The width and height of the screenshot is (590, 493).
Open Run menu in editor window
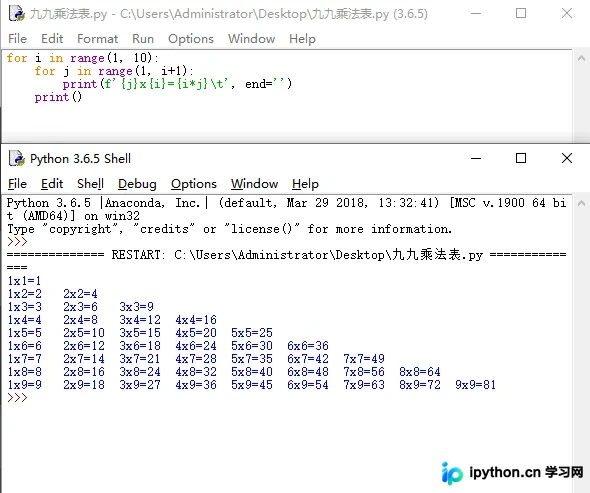pyautogui.click(x=143, y=39)
